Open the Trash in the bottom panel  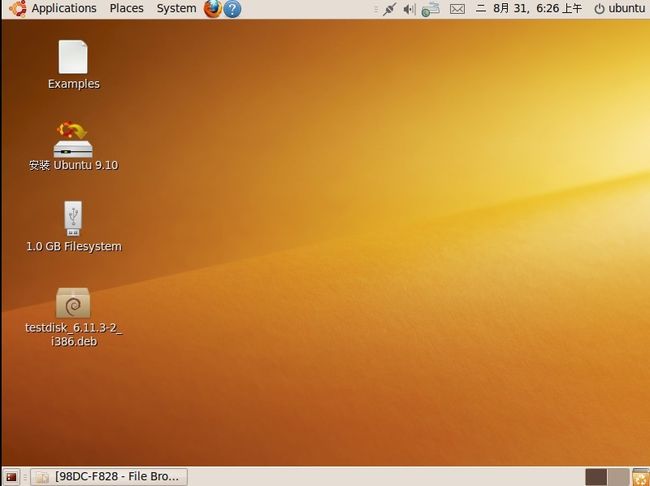640,477
